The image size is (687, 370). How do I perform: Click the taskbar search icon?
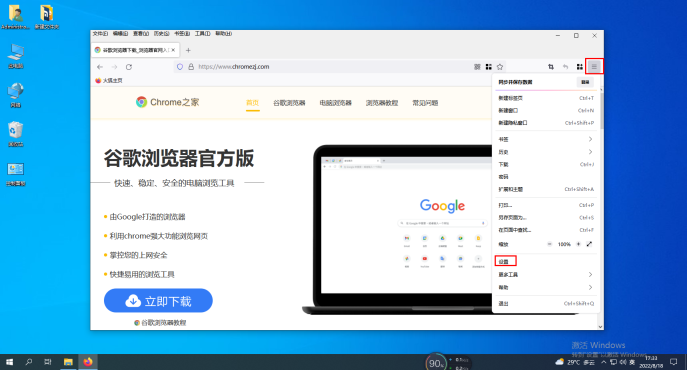[29, 362]
